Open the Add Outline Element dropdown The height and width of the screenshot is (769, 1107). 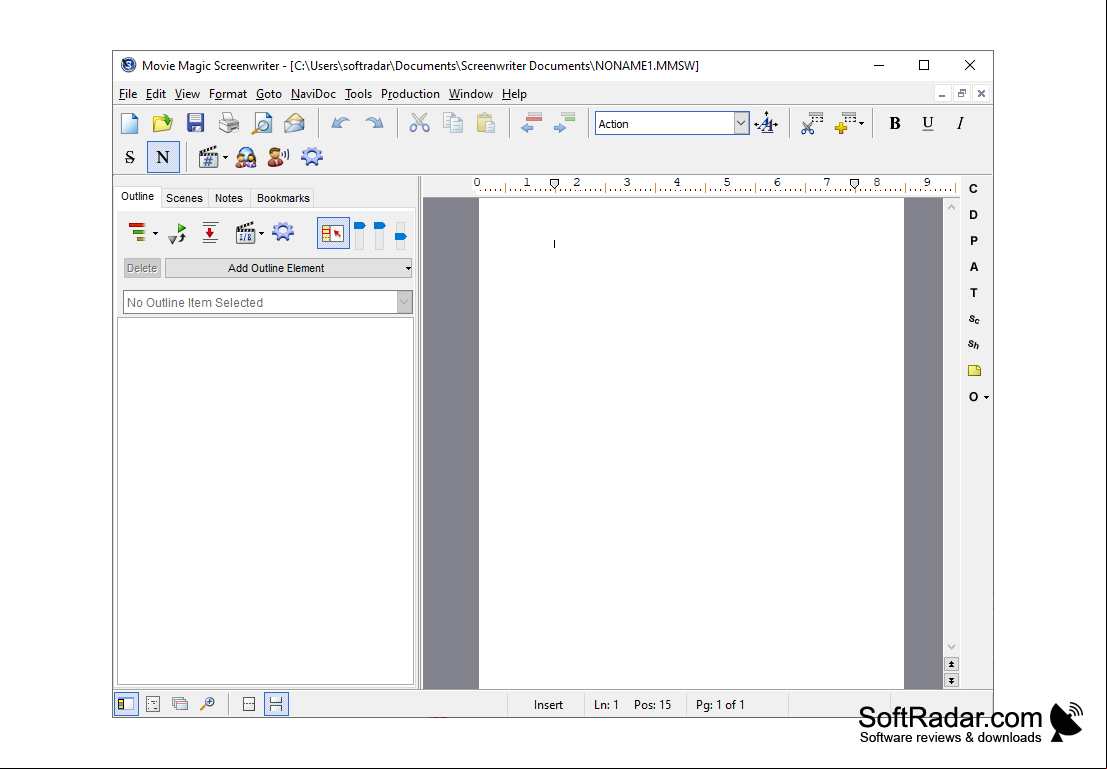(x=288, y=268)
